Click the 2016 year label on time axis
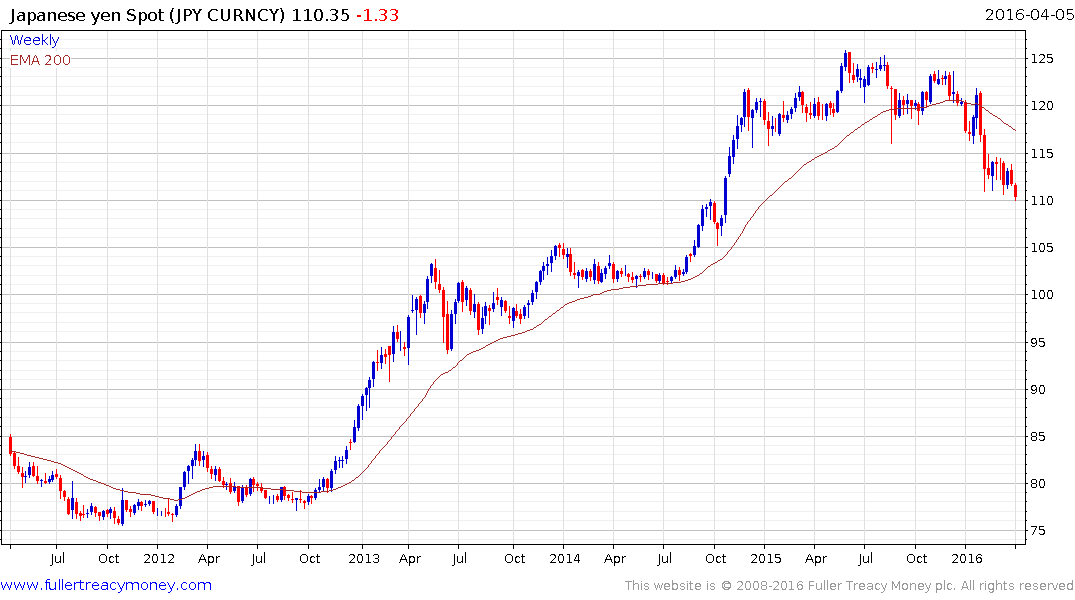Image resolution: width=1075 pixels, height=600 pixels. (967, 558)
